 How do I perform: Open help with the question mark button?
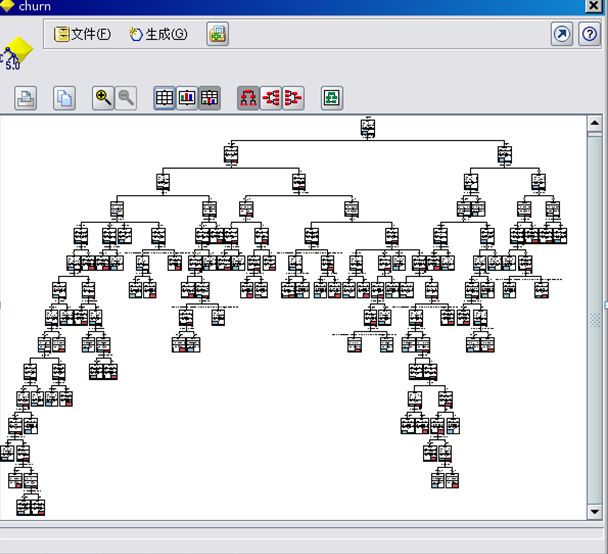[589, 34]
